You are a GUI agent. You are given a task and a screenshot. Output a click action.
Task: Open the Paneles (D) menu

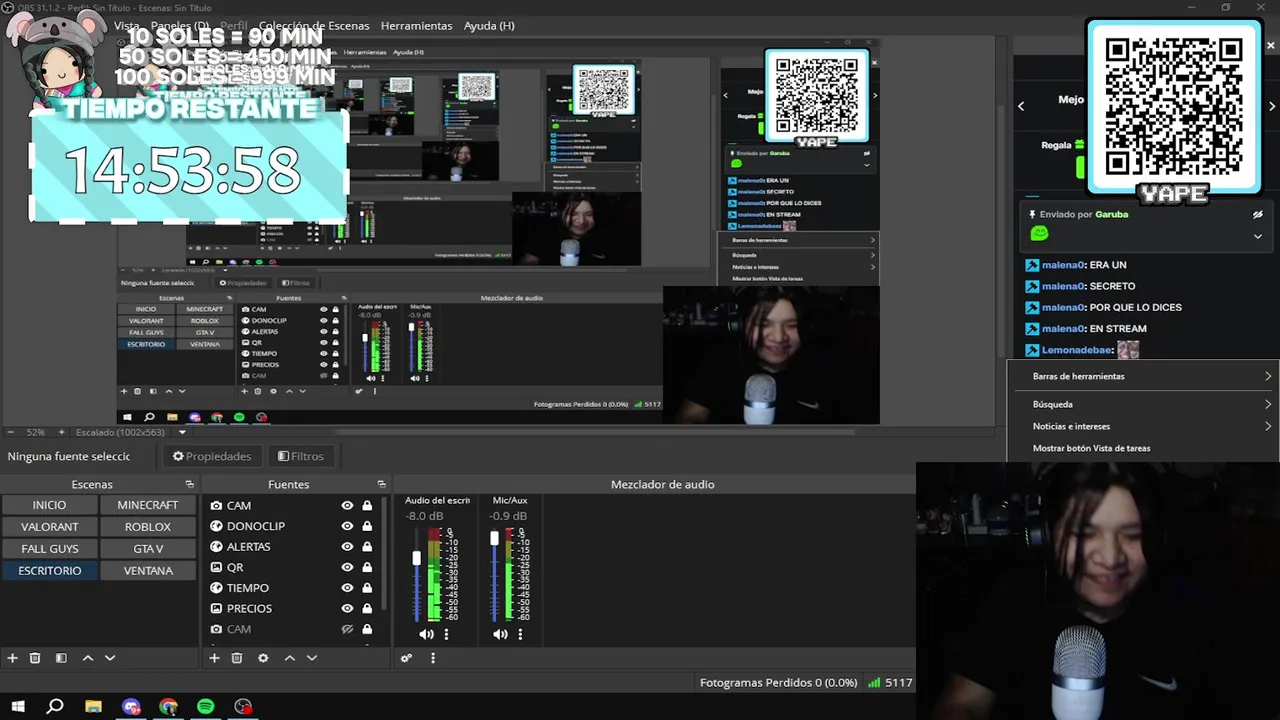pyautogui.click(x=180, y=25)
